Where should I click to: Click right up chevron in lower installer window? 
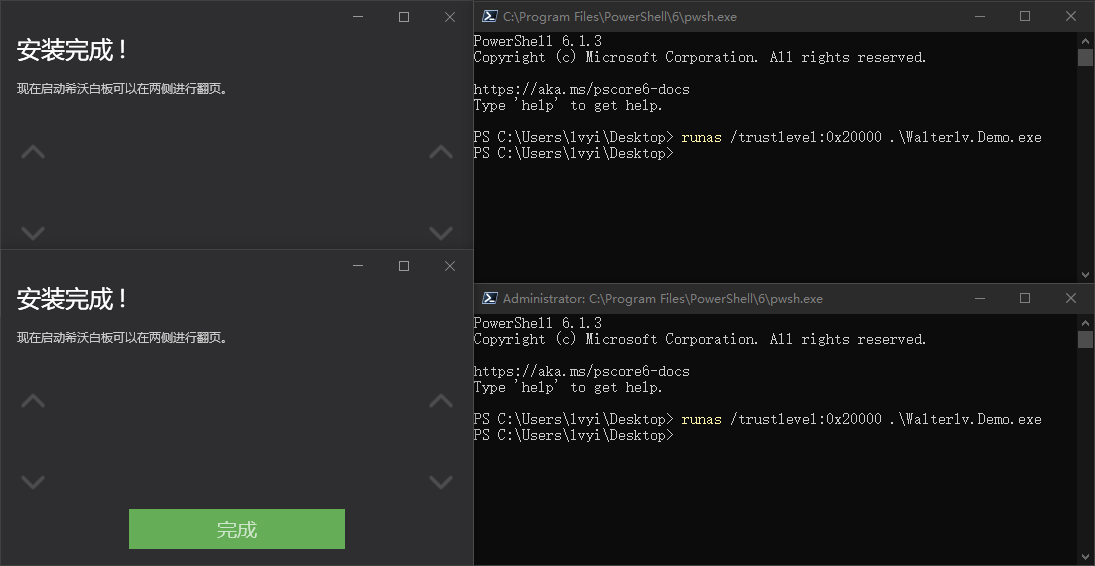pos(441,401)
